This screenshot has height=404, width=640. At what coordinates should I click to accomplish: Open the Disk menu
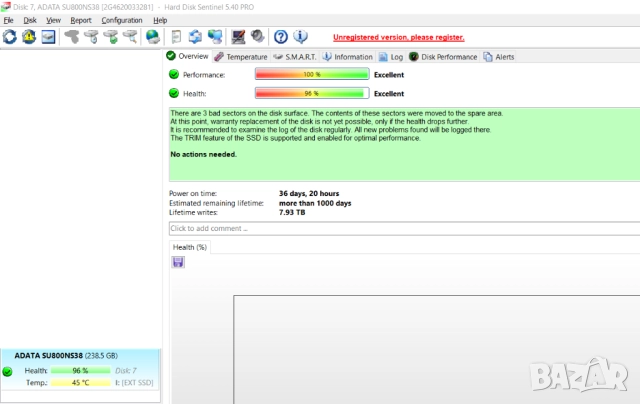point(30,20)
